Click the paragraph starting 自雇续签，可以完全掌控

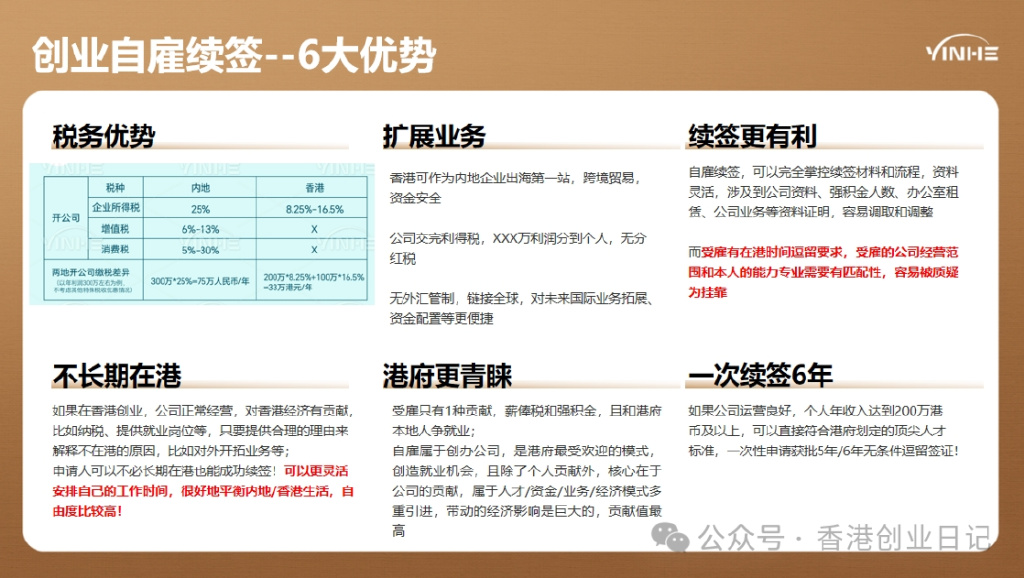click(824, 192)
